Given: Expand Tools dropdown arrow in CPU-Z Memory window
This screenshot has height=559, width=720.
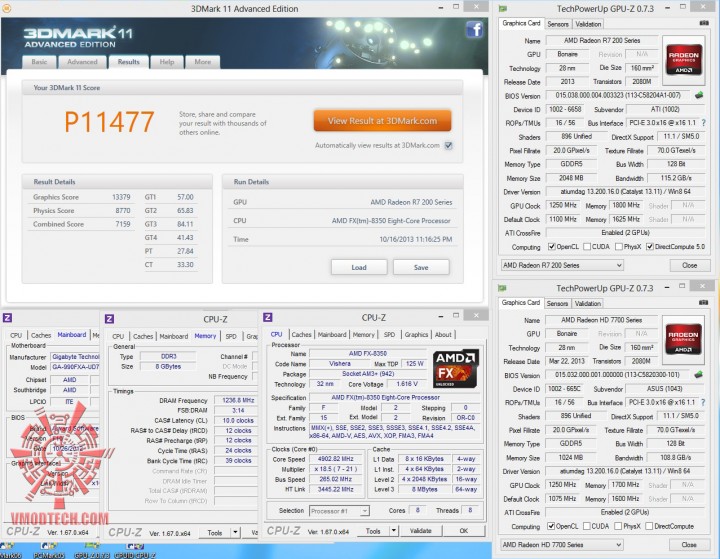Looking at the screenshot, I should click(235, 533).
